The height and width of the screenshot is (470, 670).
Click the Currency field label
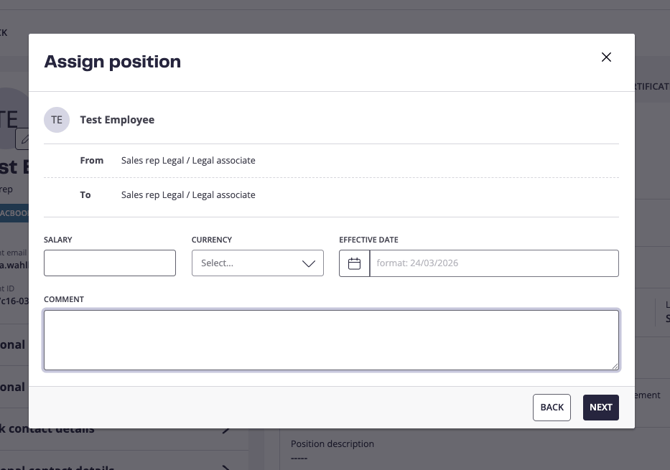[212, 240]
